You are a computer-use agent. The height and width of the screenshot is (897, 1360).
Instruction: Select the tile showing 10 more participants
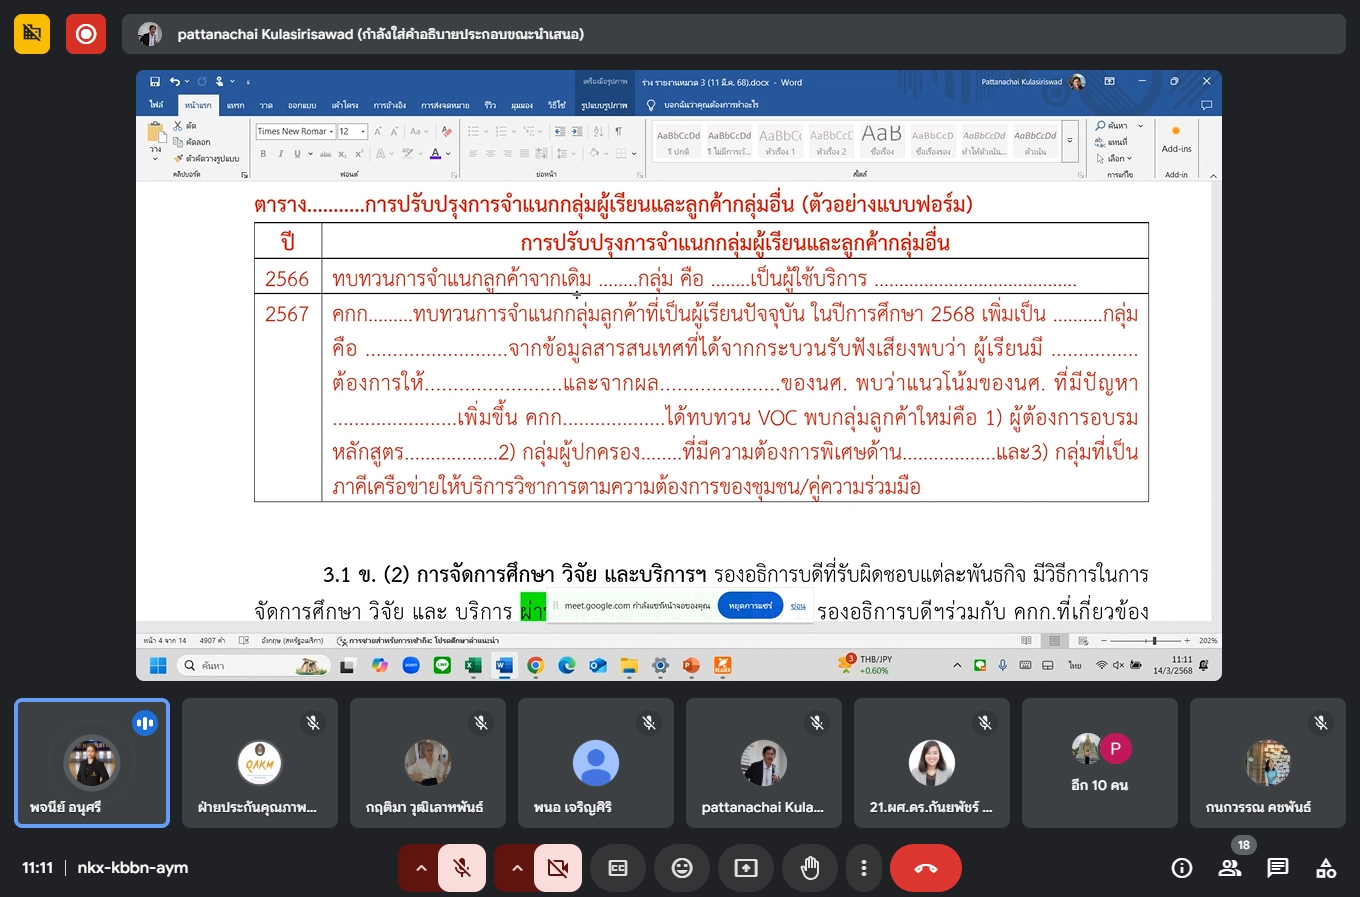1099,763
